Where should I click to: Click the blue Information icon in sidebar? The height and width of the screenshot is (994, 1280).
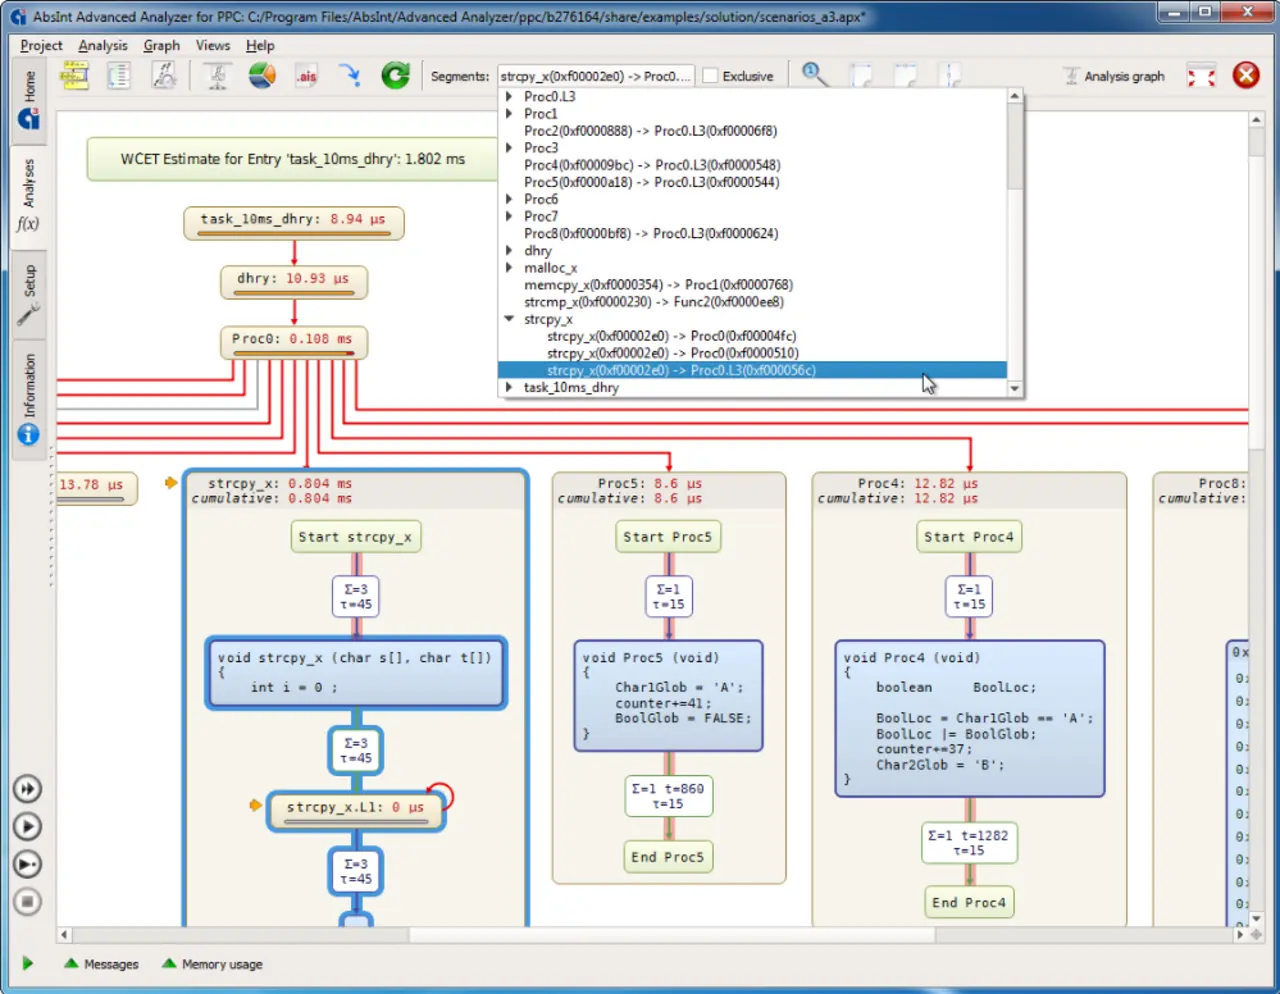click(28, 434)
